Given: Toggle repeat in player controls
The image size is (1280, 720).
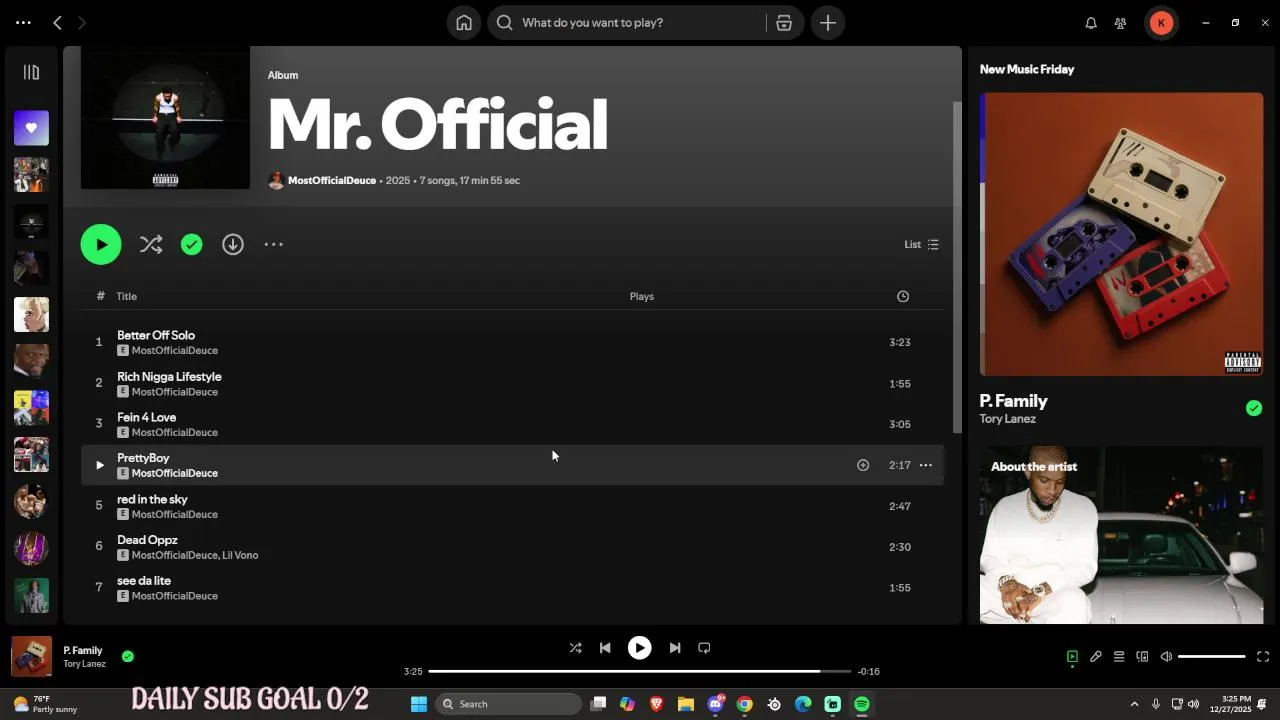Looking at the screenshot, I should click(704, 648).
